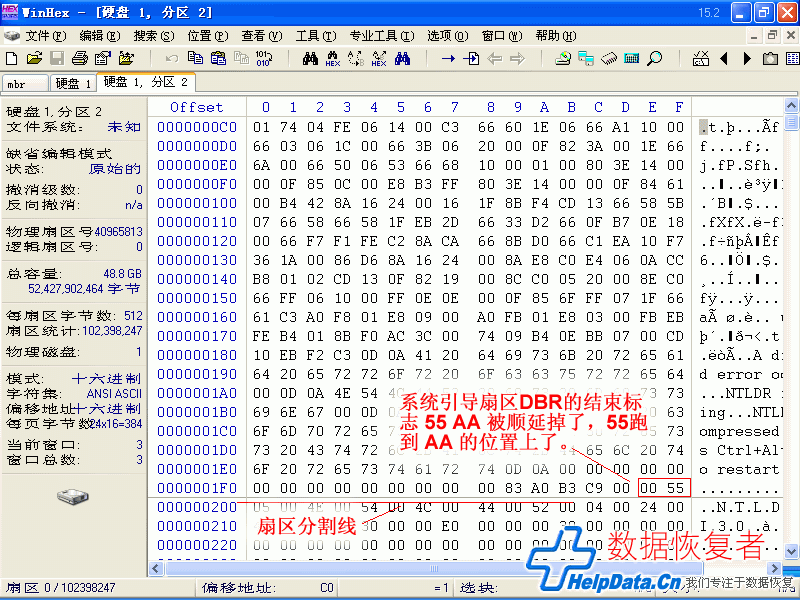This screenshot has width=800, height=600.
Task: Open the 文件(F) menu
Action: point(46,36)
